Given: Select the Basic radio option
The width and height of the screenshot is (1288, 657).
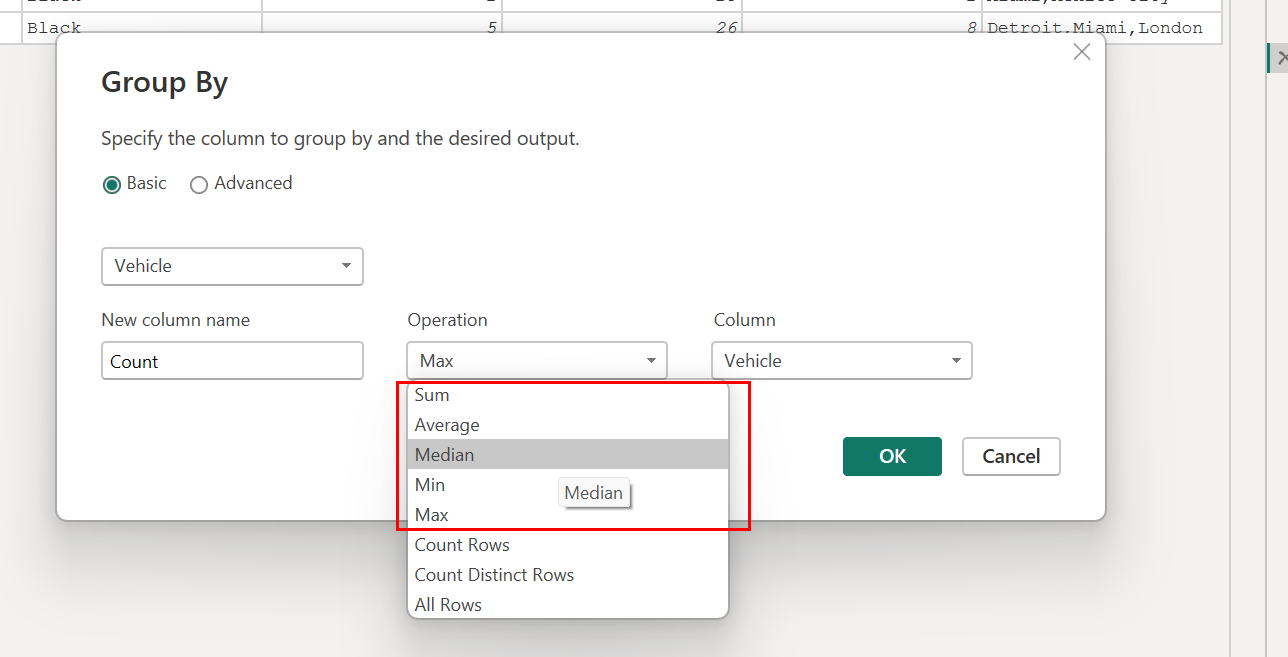Looking at the screenshot, I should pyautogui.click(x=135, y=184).
